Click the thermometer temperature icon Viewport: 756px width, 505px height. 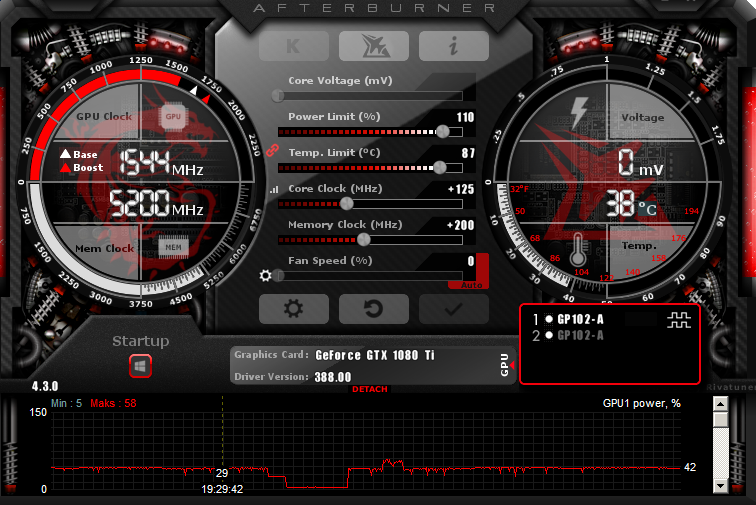578,249
